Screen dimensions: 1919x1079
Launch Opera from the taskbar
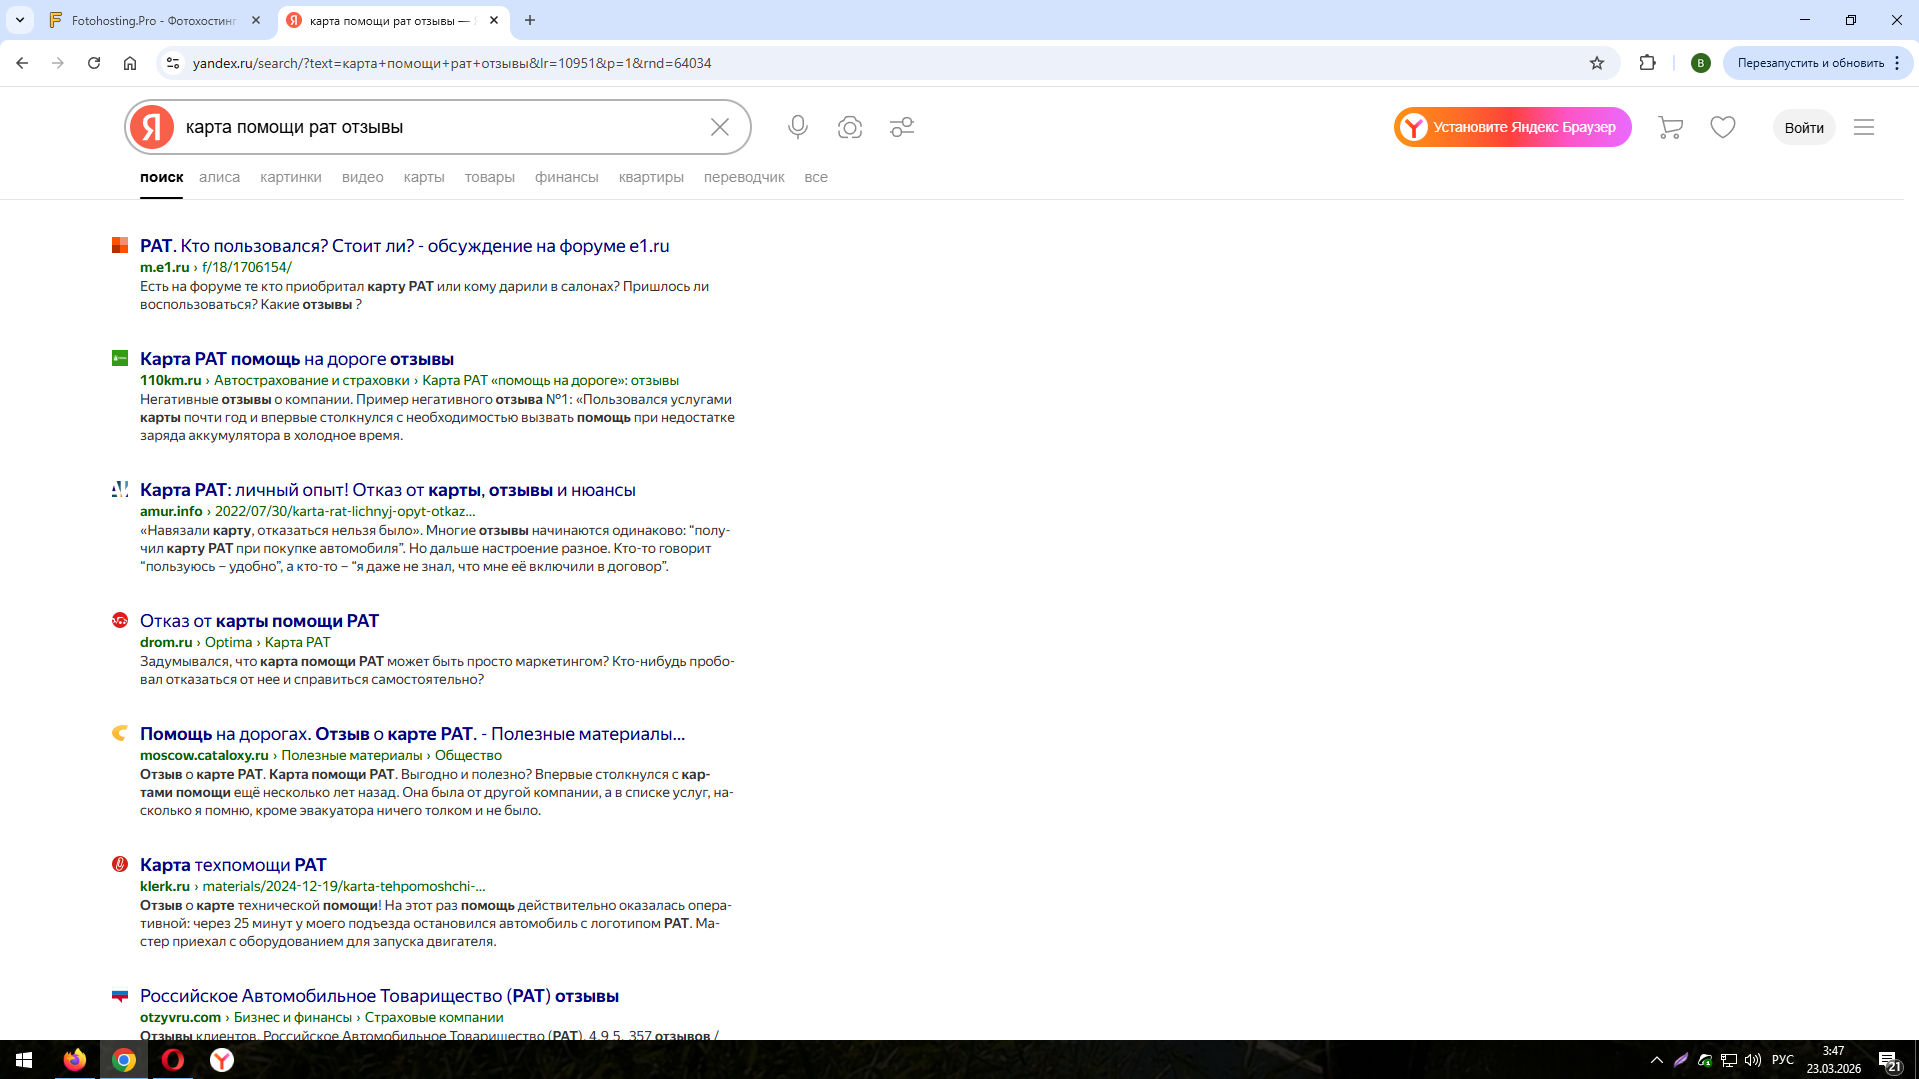(x=173, y=1060)
